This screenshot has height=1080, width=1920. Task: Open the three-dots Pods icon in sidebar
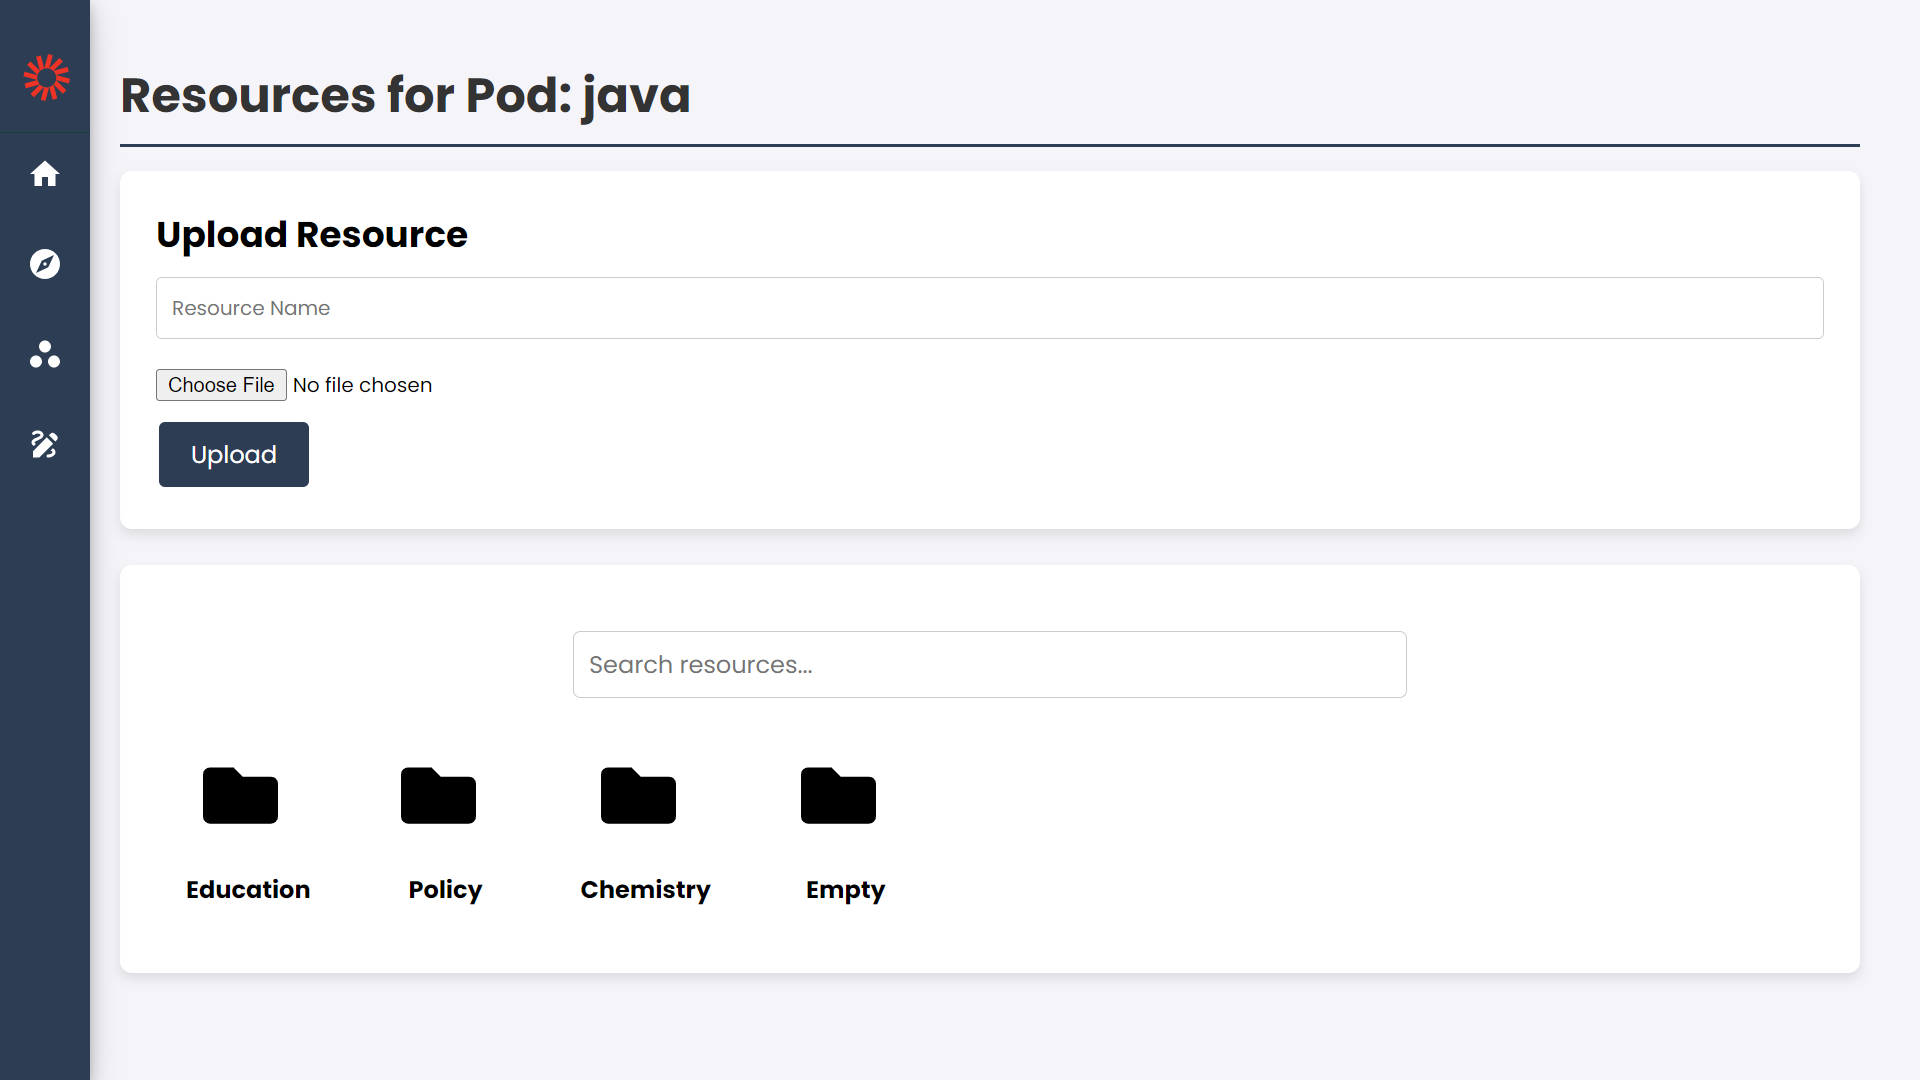tap(45, 354)
